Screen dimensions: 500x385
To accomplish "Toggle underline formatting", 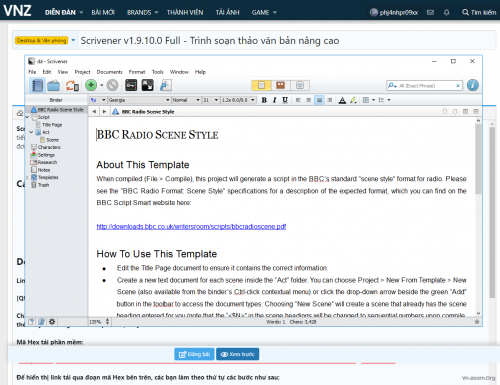I will (x=285, y=100).
